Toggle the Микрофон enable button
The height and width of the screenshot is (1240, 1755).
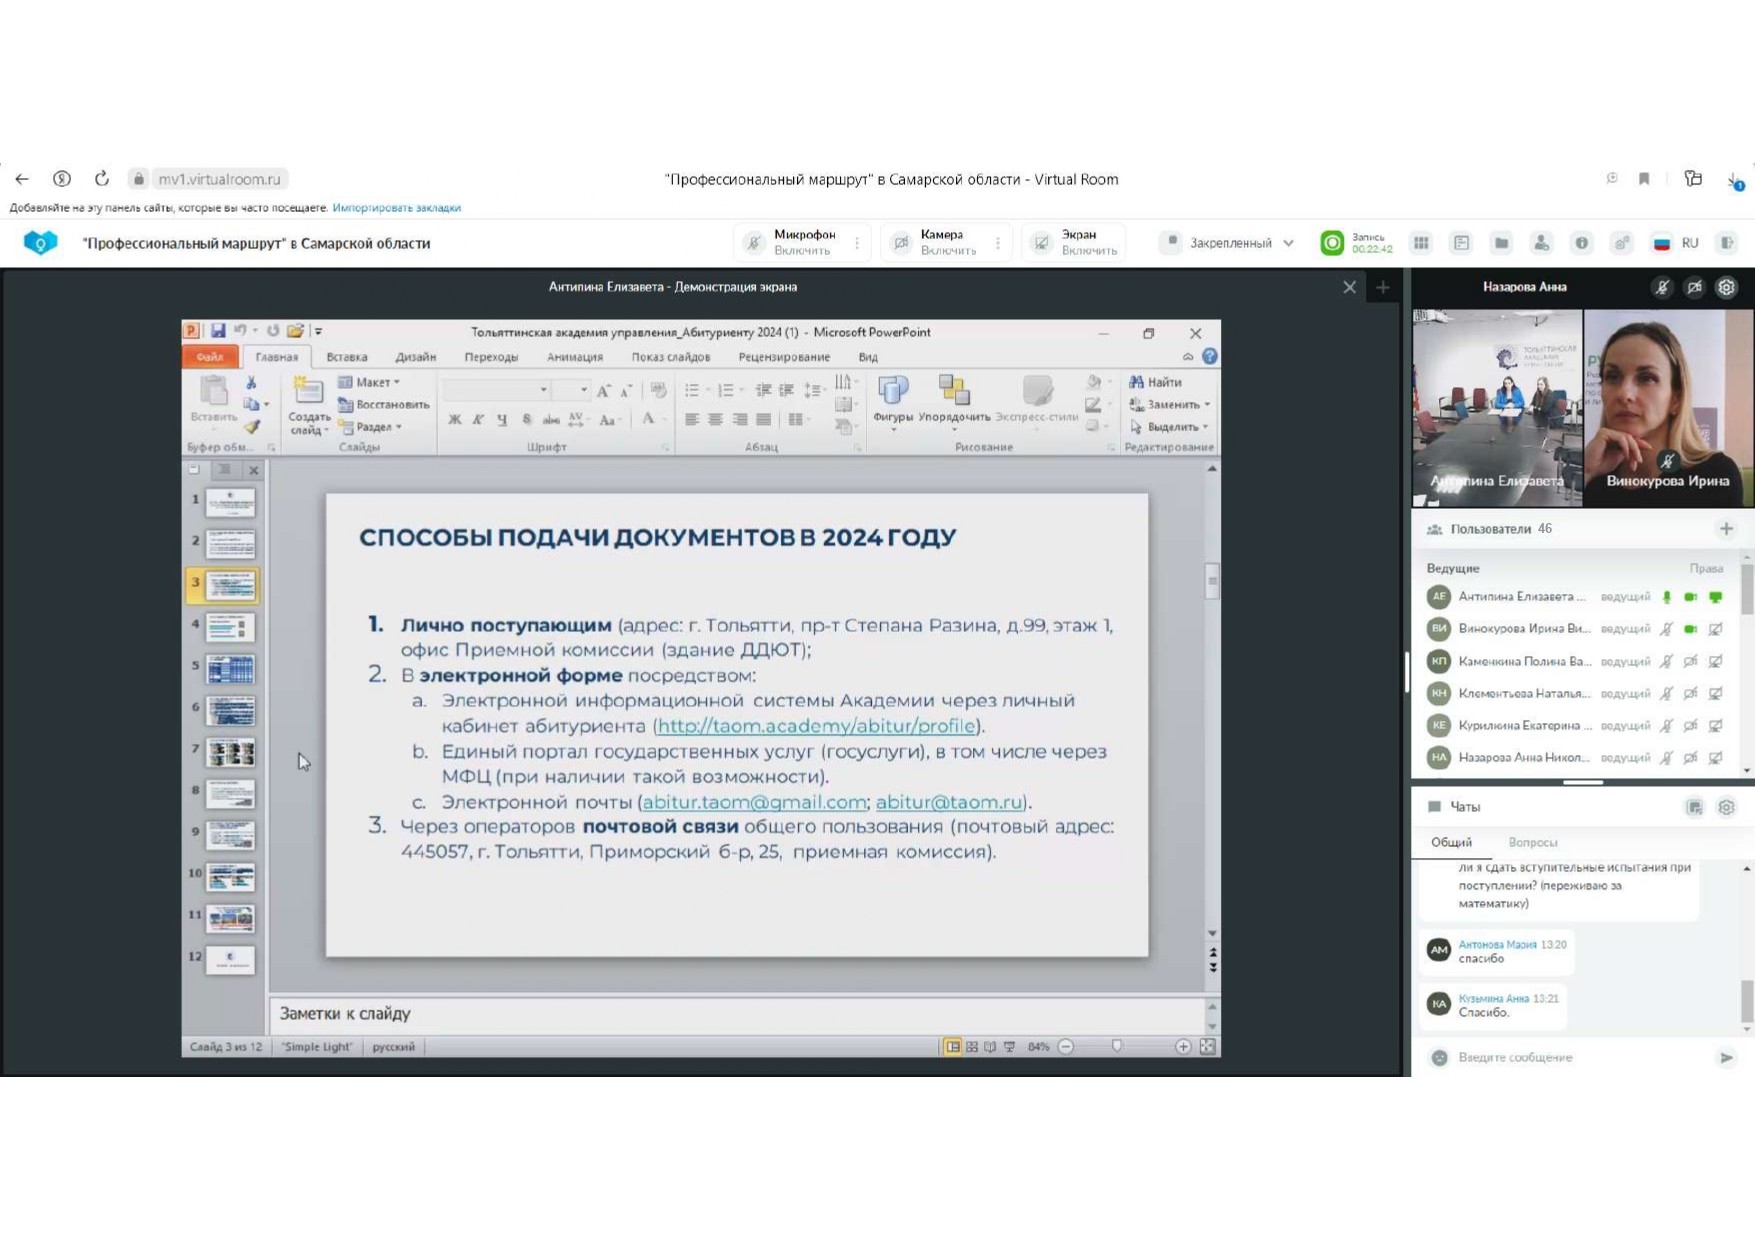[x=791, y=243]
